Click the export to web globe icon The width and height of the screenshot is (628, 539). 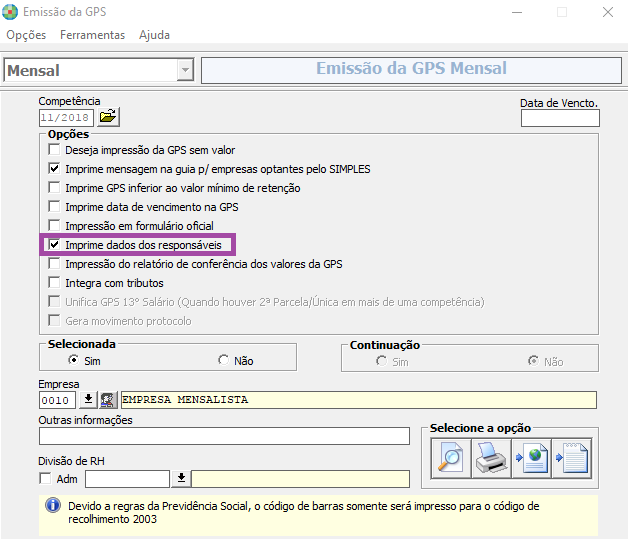pos(531,458)
